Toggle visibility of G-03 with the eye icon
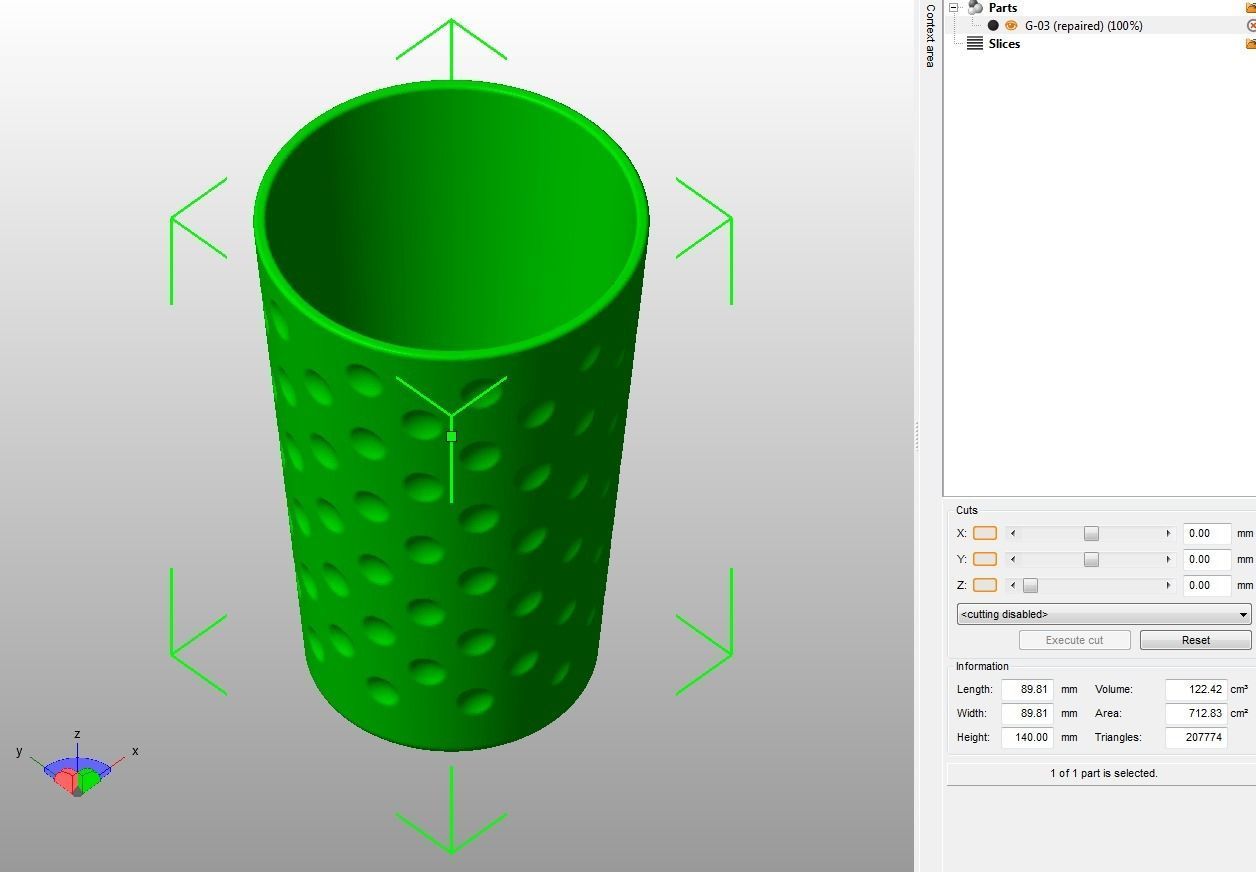This screenshot has width=1256, height=872. pos(1012,25)
